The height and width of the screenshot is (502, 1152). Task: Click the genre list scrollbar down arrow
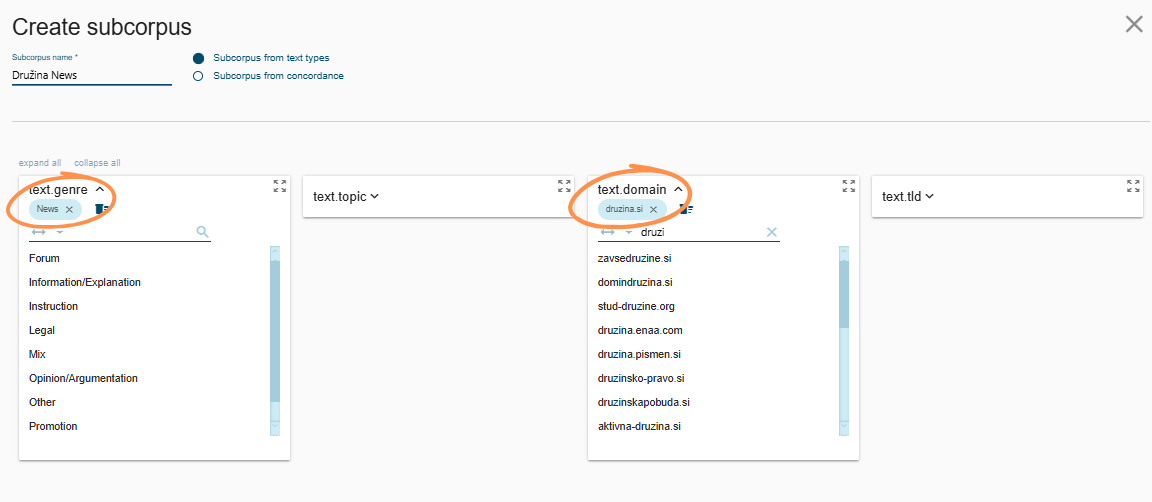pos(275,426)
